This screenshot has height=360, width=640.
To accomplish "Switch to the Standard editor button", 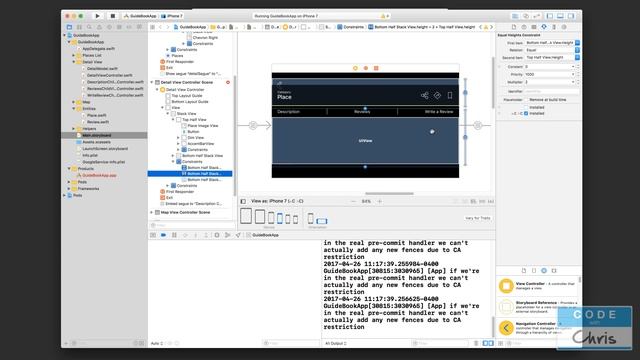I will click(515, 16).
